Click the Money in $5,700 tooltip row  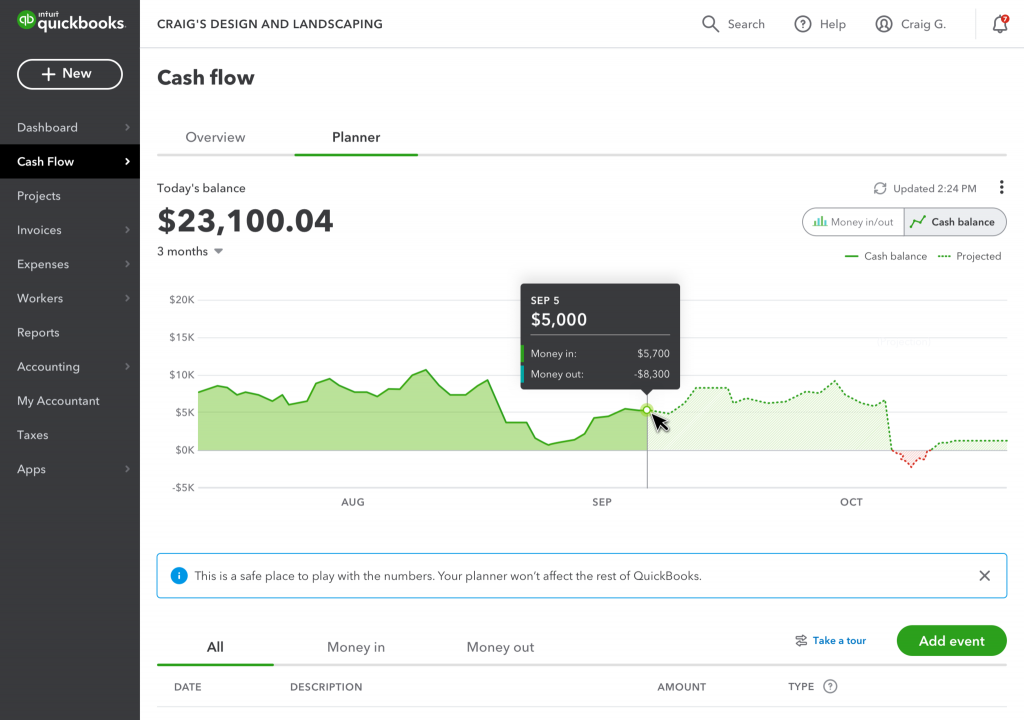600,353
